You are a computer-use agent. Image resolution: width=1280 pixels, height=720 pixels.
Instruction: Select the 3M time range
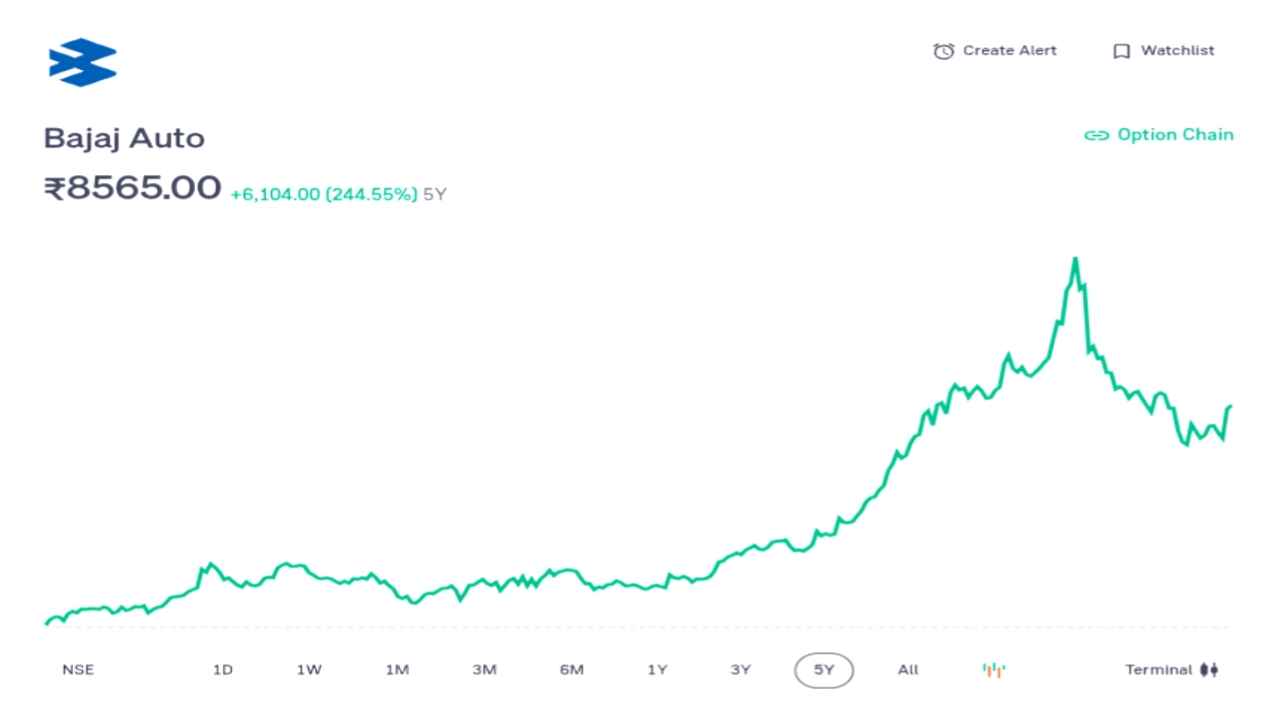484,670
